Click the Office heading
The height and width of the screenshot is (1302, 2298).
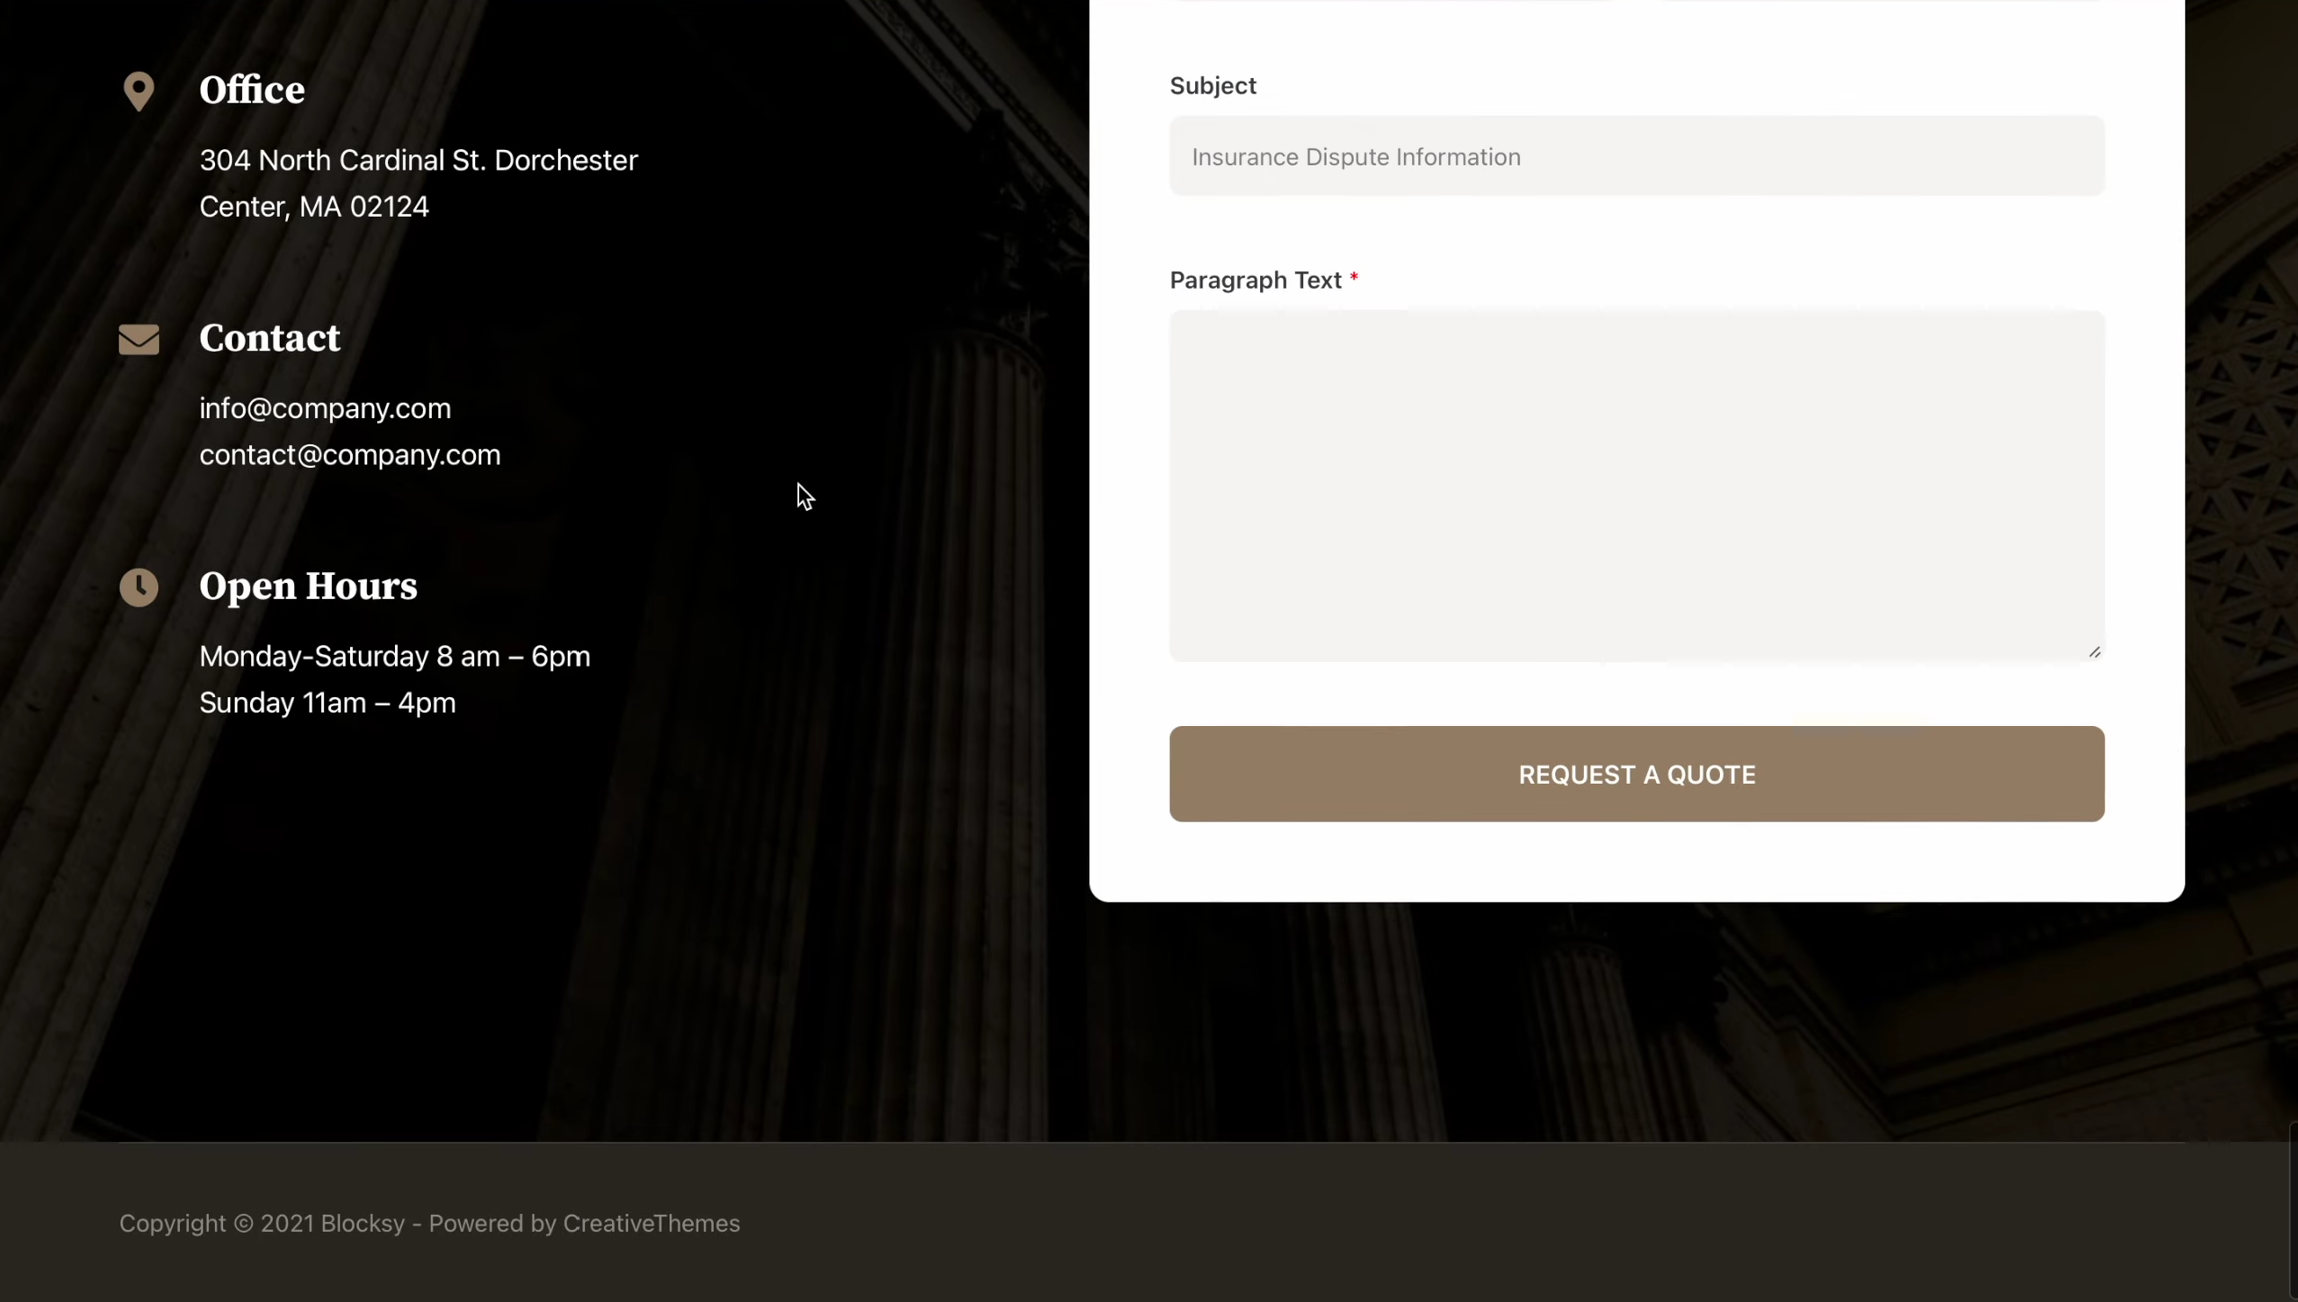click(x=252, y=90)
